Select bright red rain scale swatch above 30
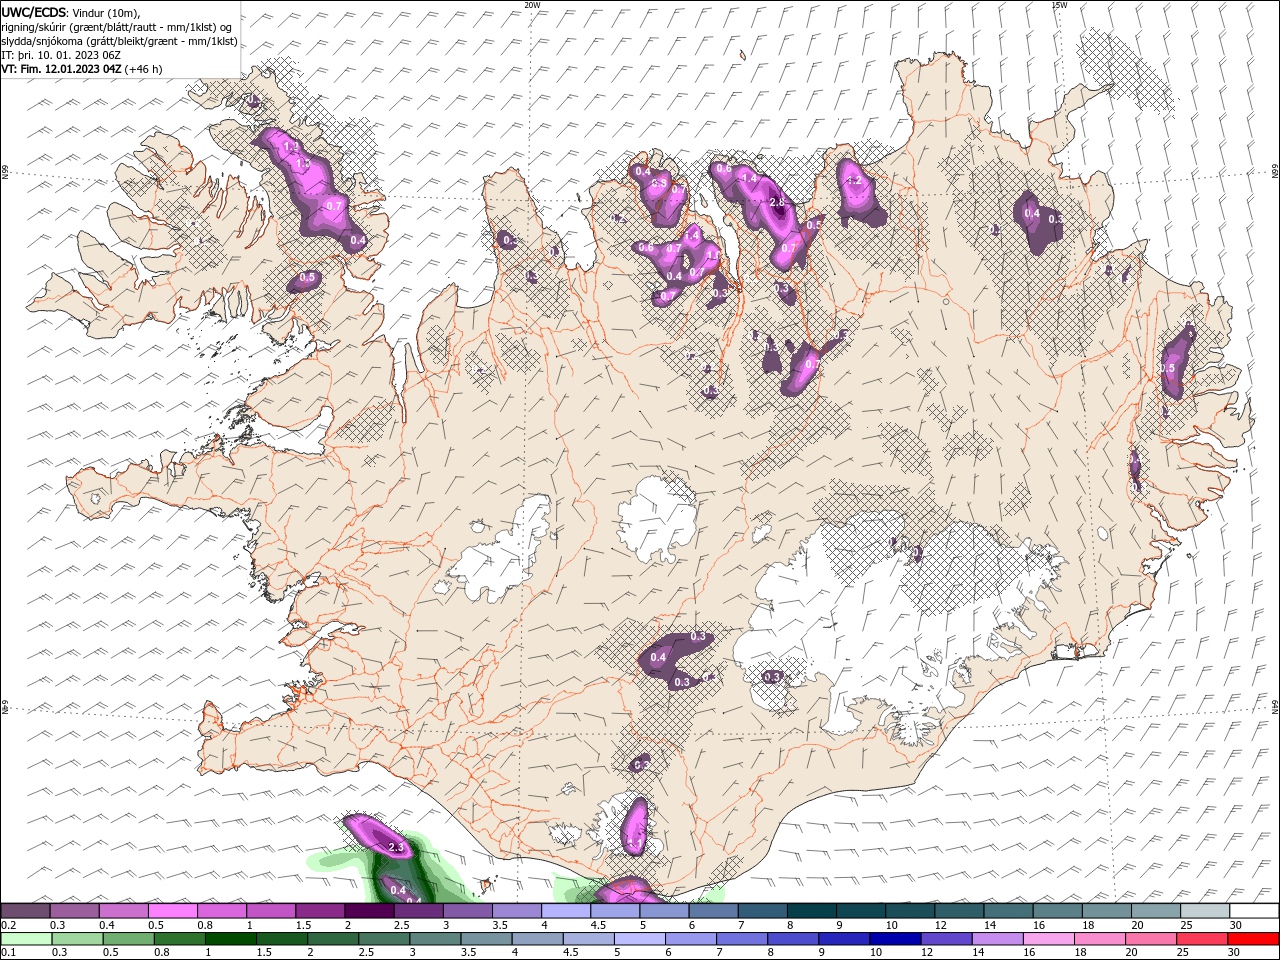The width and height of the screenshot is (1280, 960). pyautogui.click(x=1254, y=939)
